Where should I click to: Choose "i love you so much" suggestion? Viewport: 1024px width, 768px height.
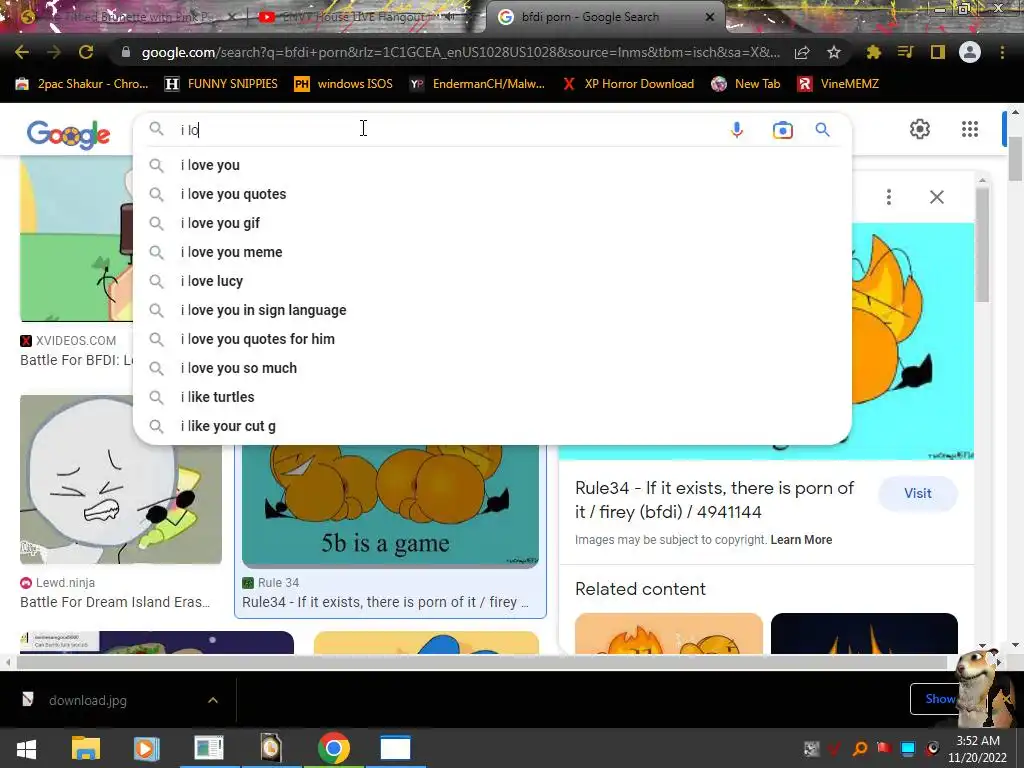point(492,368)
